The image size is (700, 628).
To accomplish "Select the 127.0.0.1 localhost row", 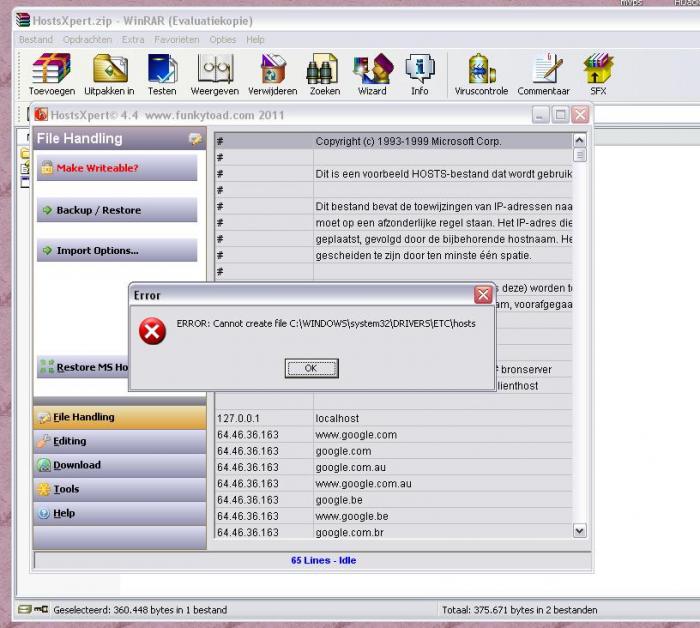I will (394, 418).
